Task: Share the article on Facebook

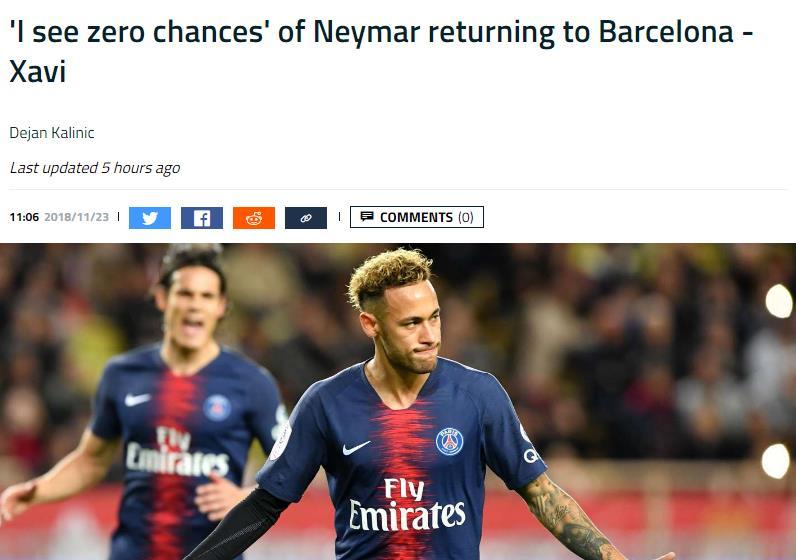Action: point(202,218)
